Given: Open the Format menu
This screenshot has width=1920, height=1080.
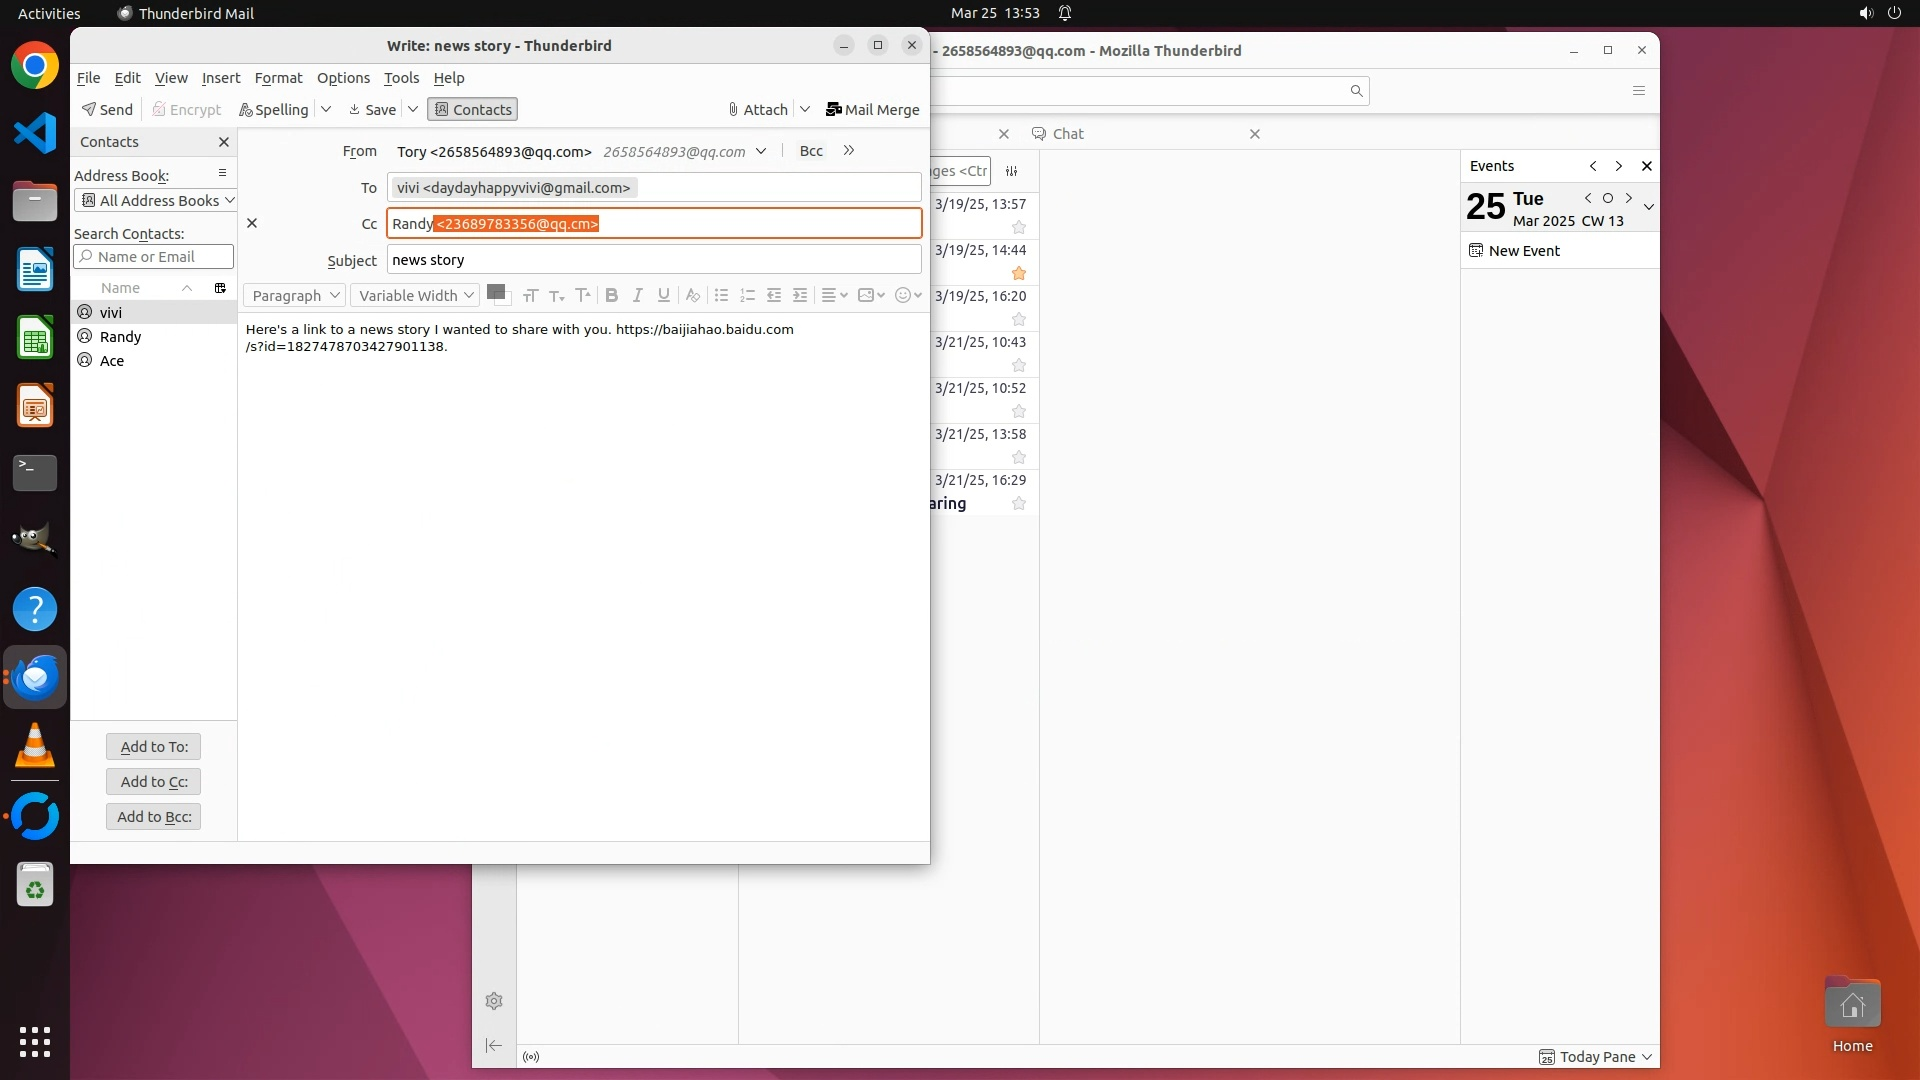Looking at the screenshot, I should (x=278, y=78).
